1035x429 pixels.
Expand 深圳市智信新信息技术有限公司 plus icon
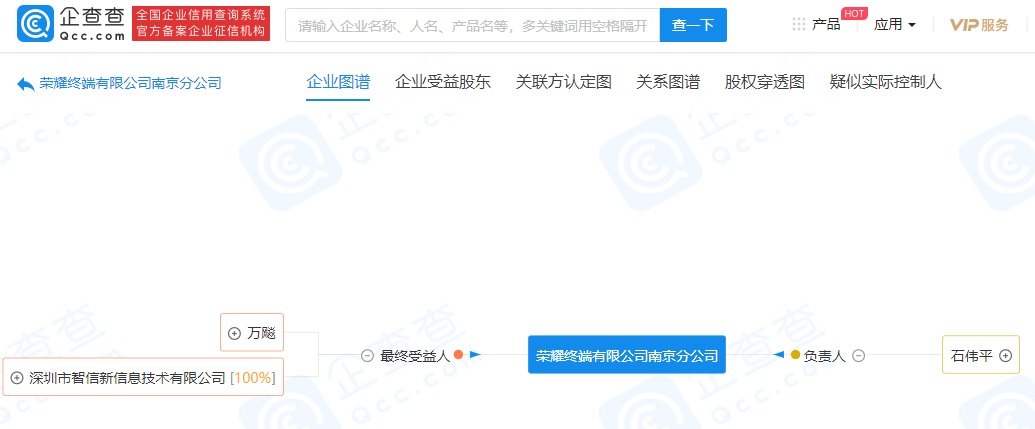tap(17, 378)
